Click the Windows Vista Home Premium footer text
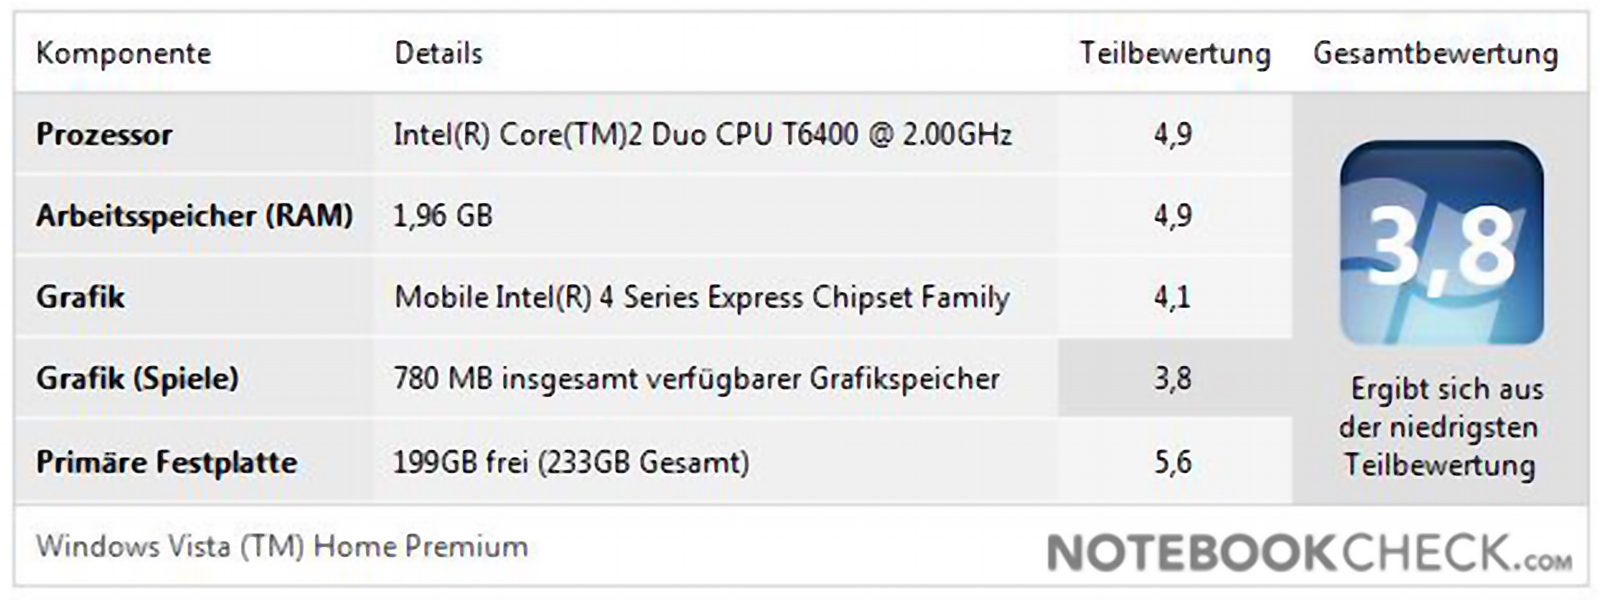 pyautogui.click(x=282, y=546)
